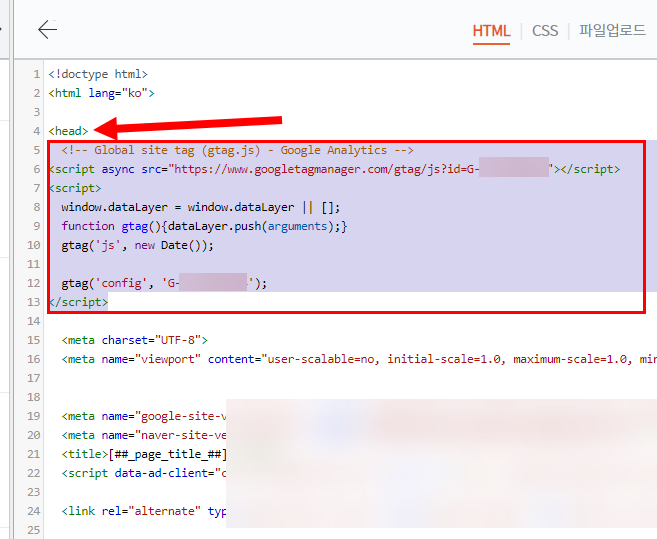Open the CSS tab
Viewport: 657px width, 539px height.
(545, 31)
